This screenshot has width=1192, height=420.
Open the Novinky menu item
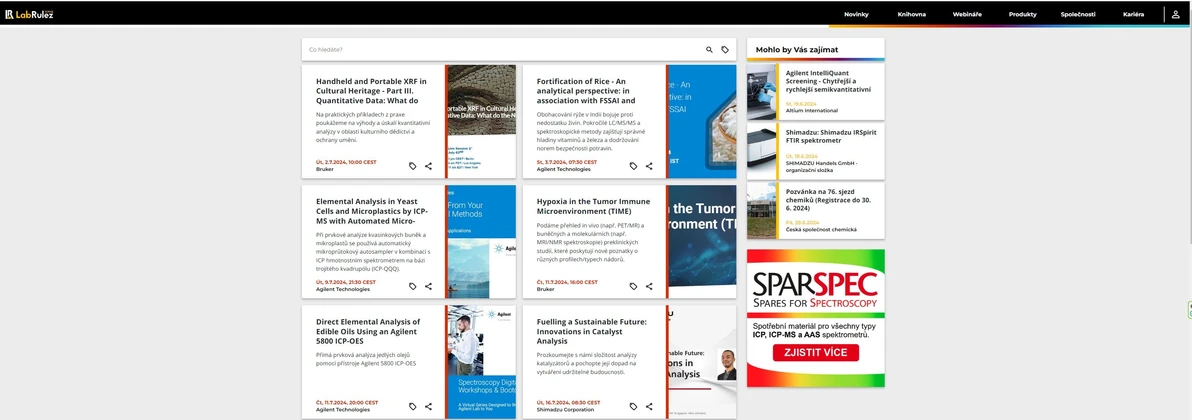[x=856, y=14]
